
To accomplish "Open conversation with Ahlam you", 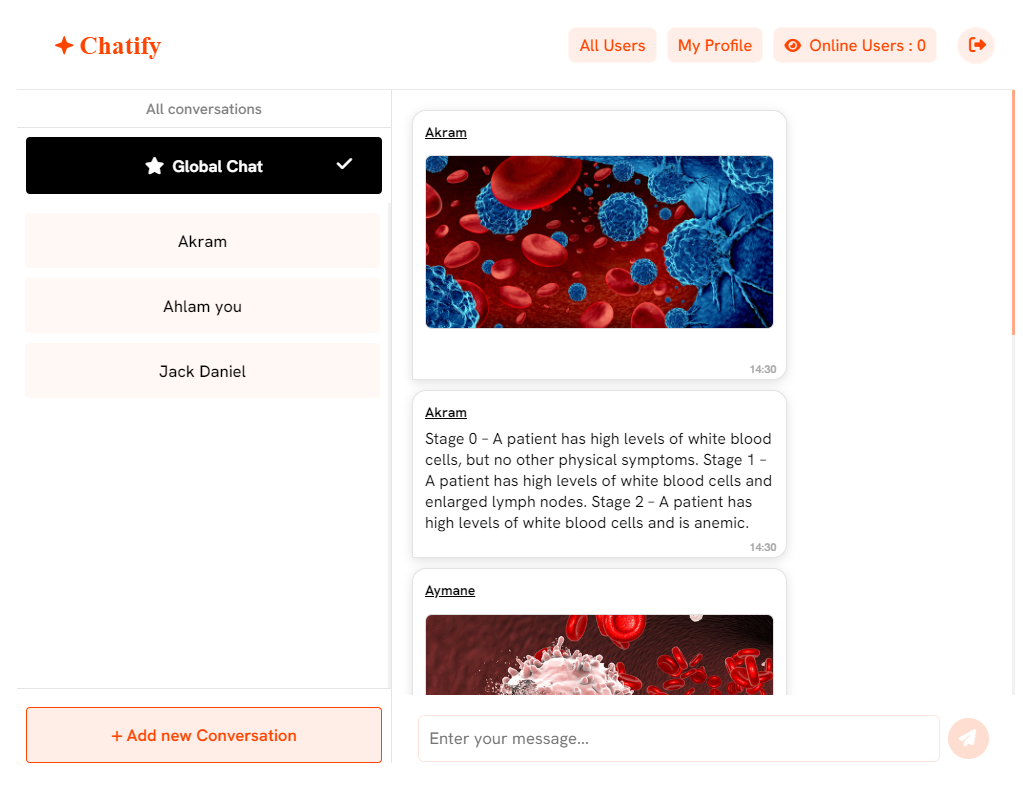I will [202, 306].
